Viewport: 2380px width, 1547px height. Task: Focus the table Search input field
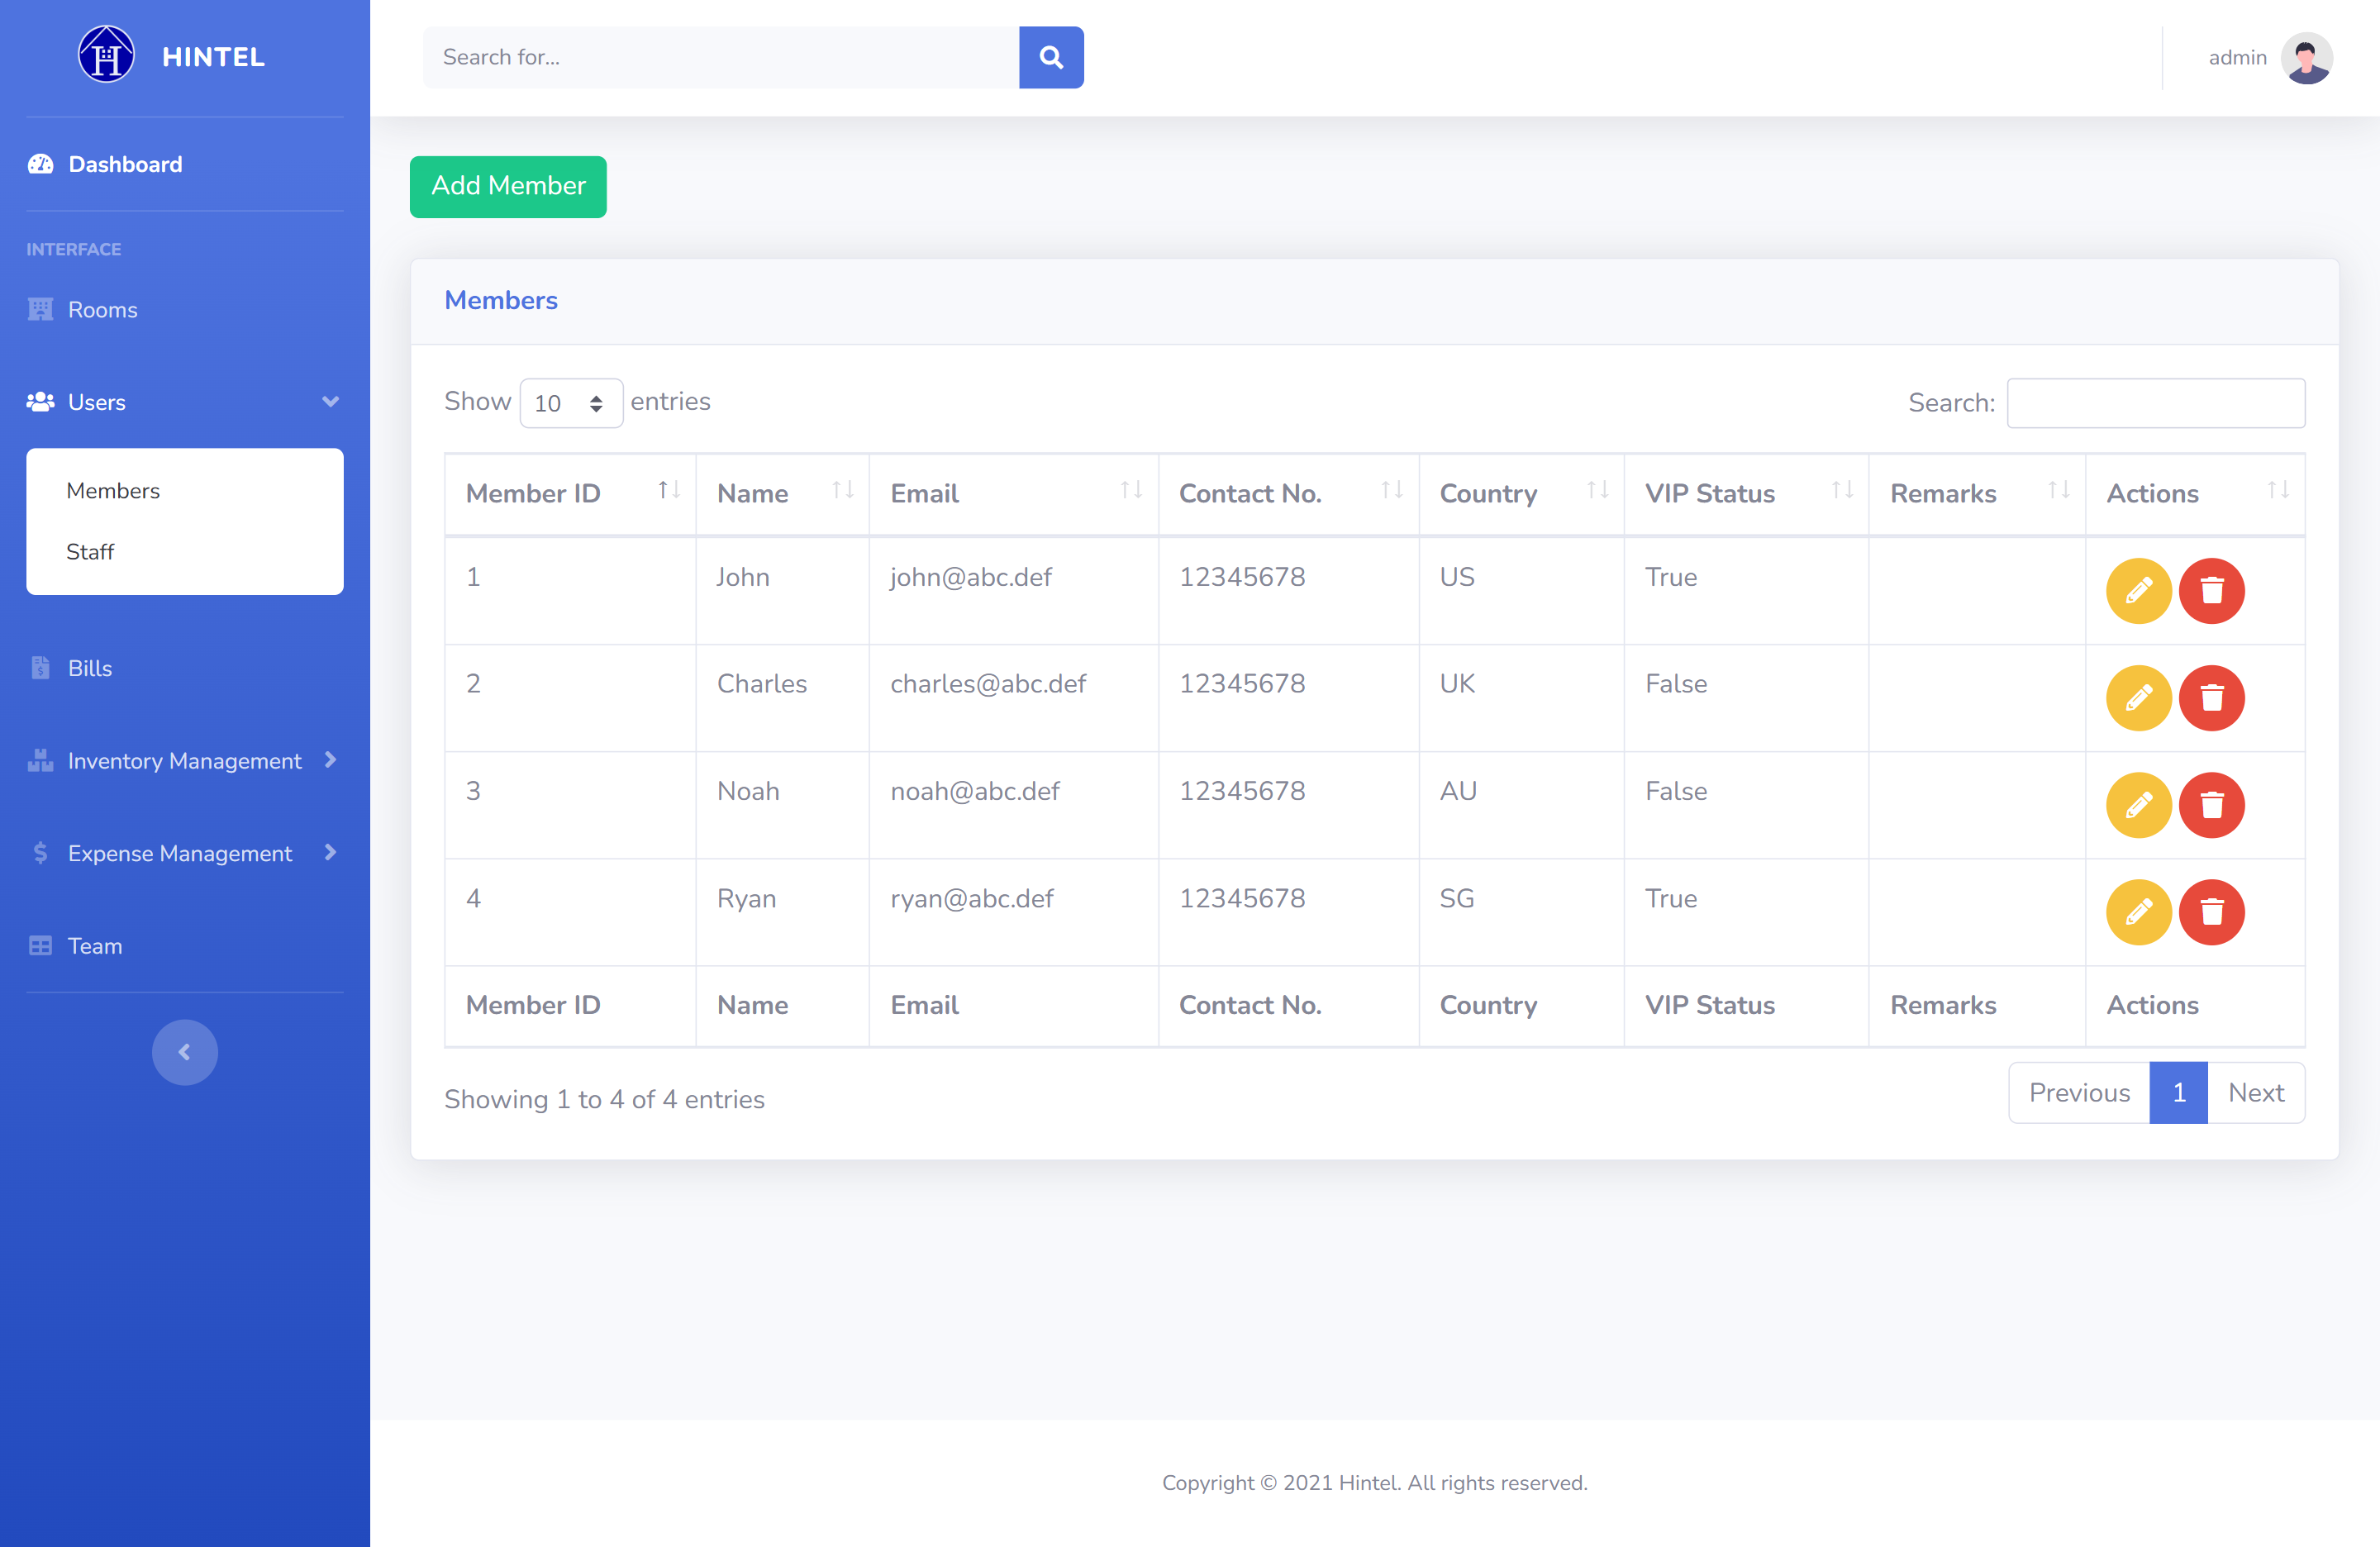coord(2155,403)
